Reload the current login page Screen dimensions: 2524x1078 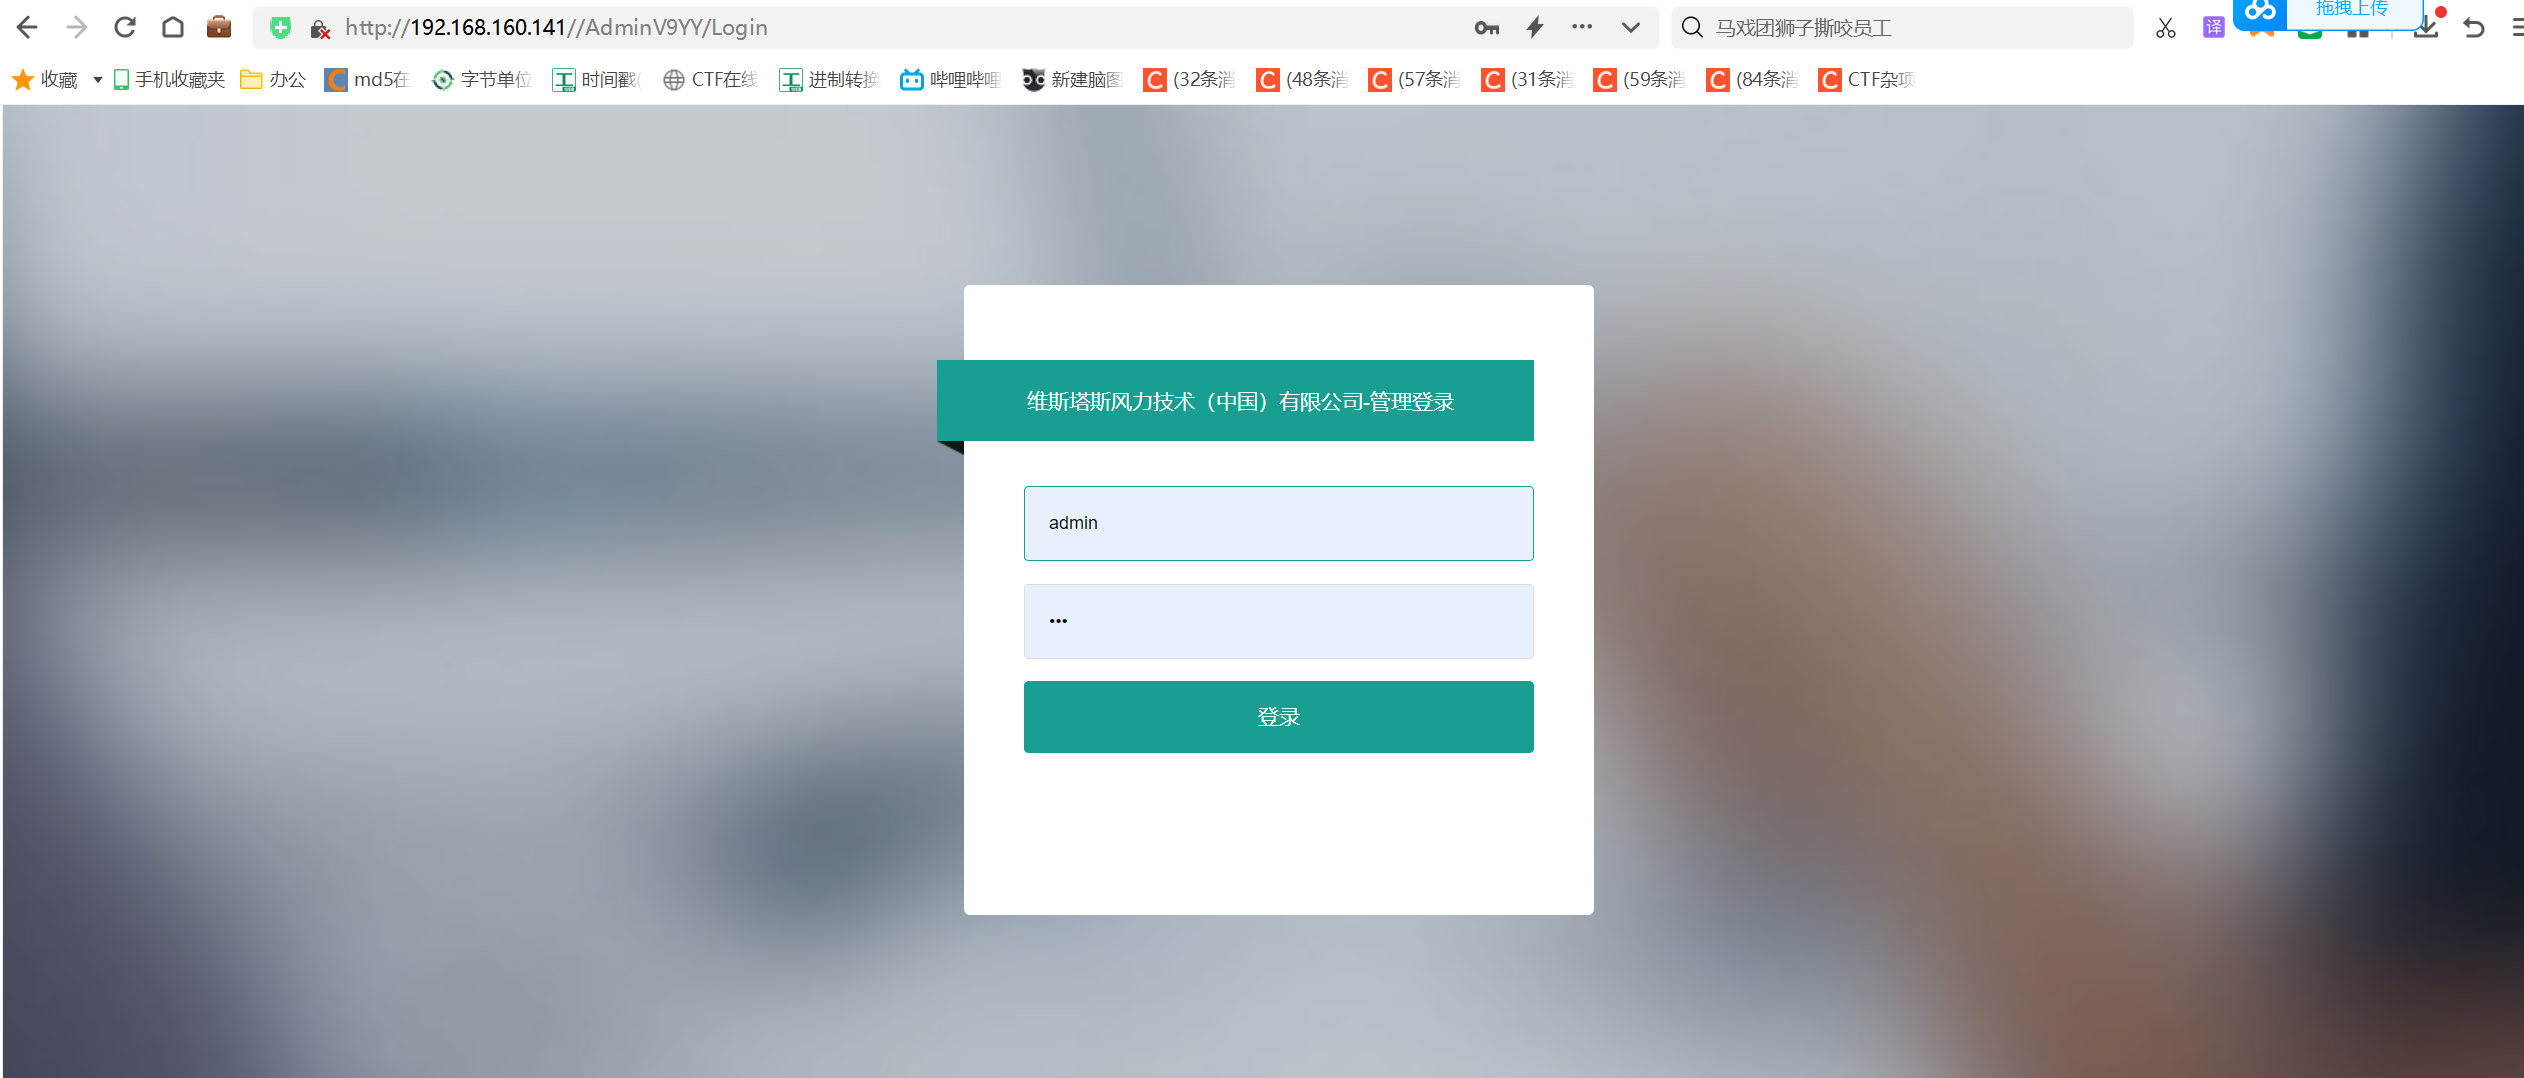point(125,27)
